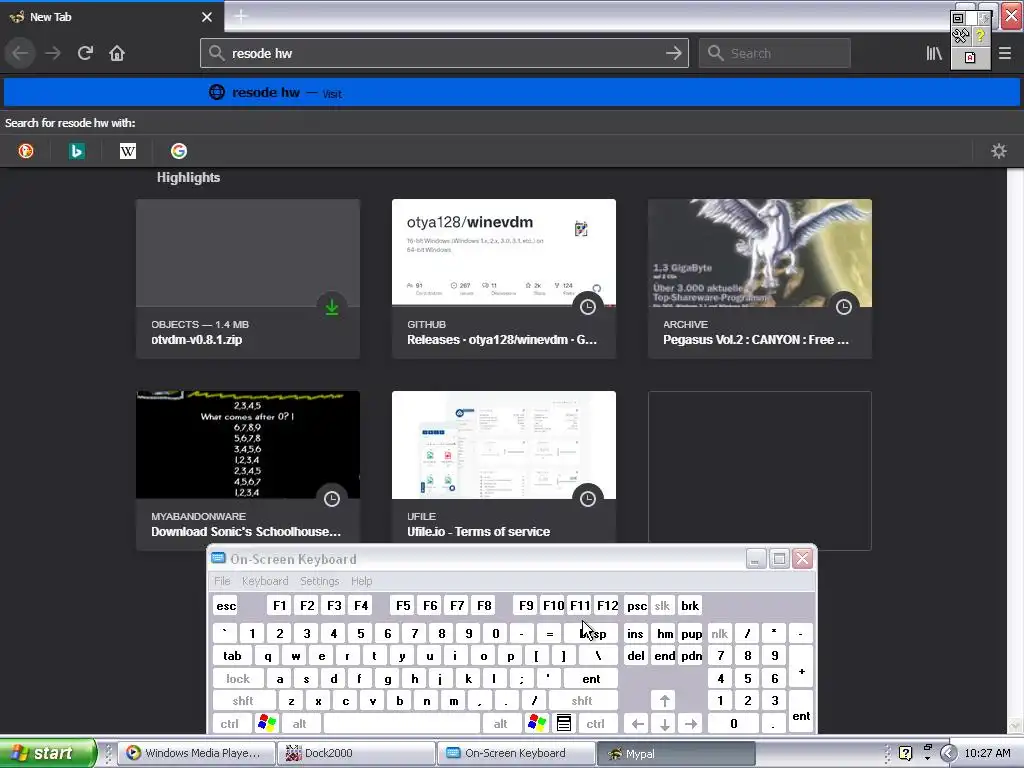Click the main ent key on keyboard
The width and height of the screenshot is (1024, 768).
coord(591,679)
